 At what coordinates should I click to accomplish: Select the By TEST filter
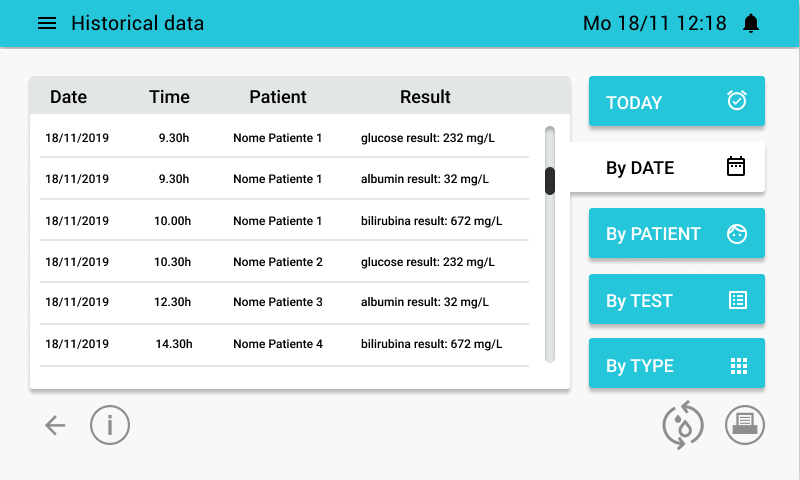click(677, 299)
